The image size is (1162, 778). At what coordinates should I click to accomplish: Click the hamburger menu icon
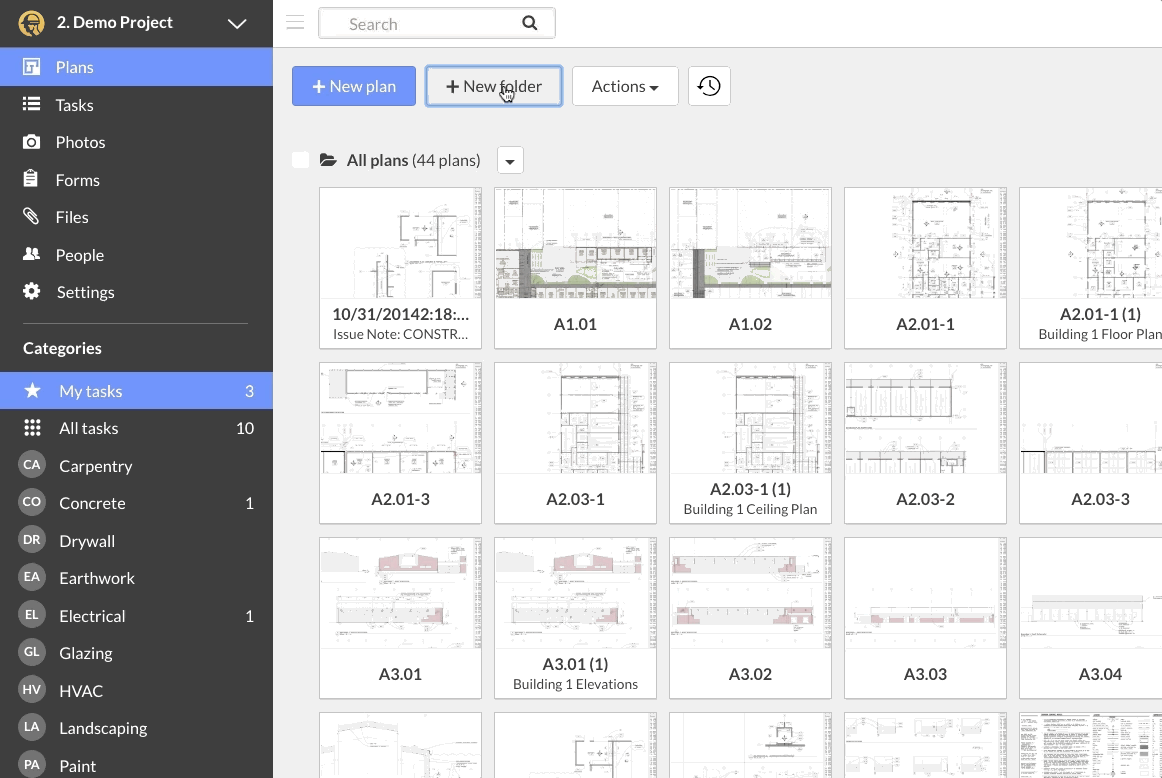(x=295, y=23)
